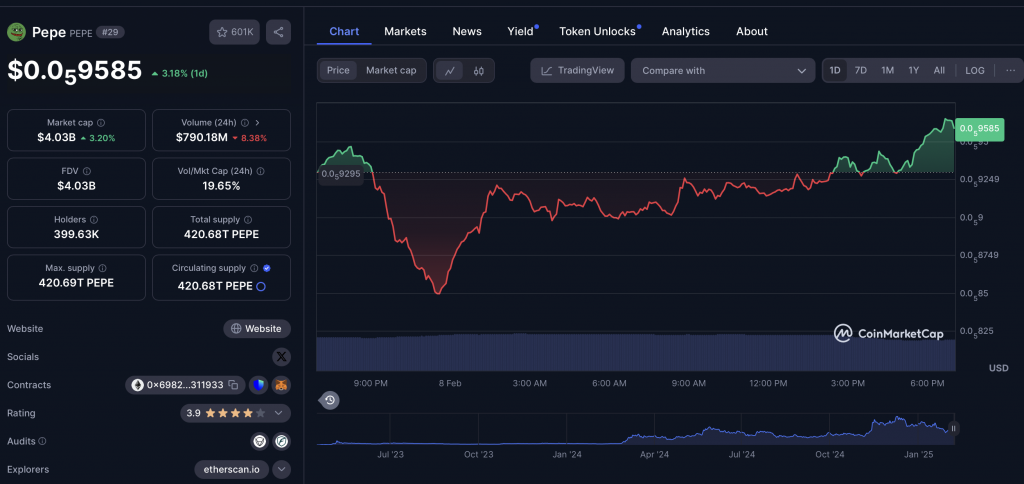Screen dimensions: 1024x484
Task: Toggle chart to Price view
Action: click(338, 71)
